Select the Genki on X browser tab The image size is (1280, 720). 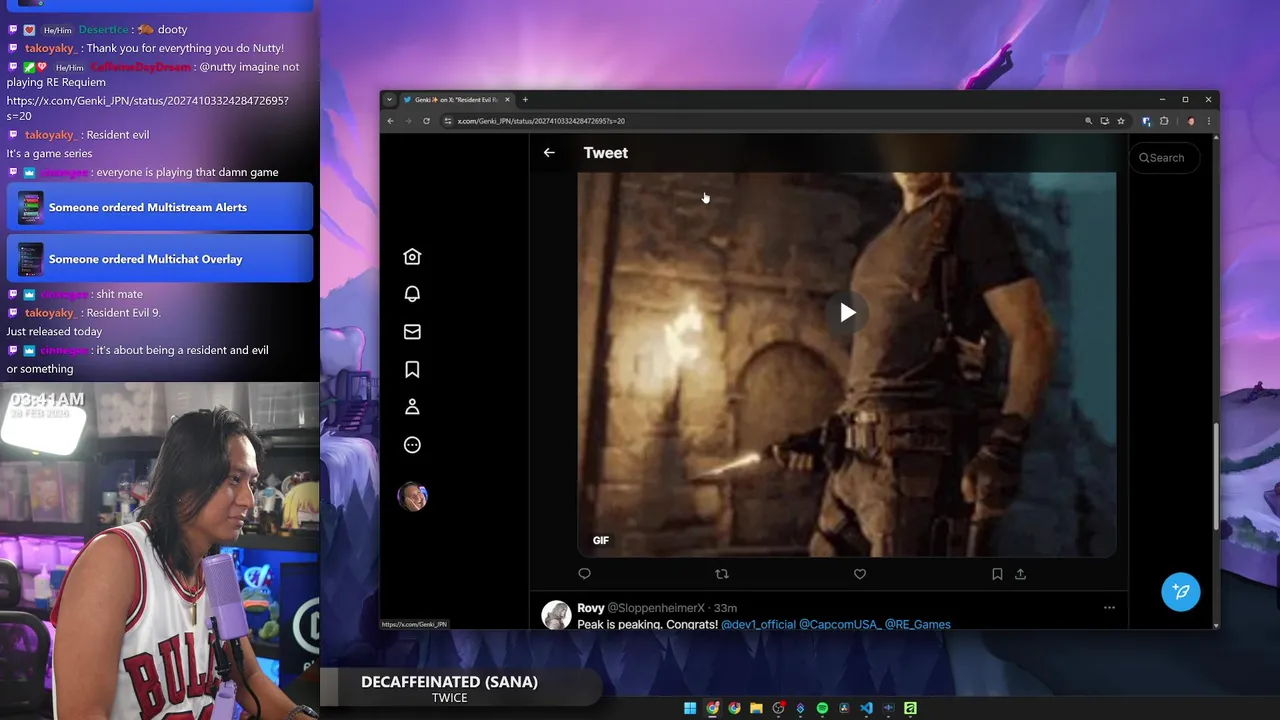coord(457,100)
